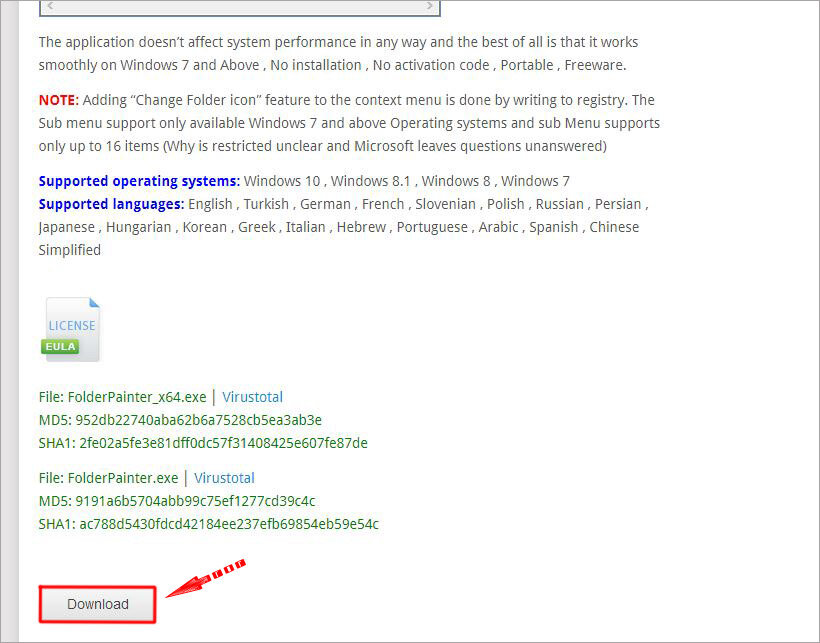This screenshot has height=643, width=820.
Task: Click the 'Supported operating systems:' heading
Action: coord(139,181)
